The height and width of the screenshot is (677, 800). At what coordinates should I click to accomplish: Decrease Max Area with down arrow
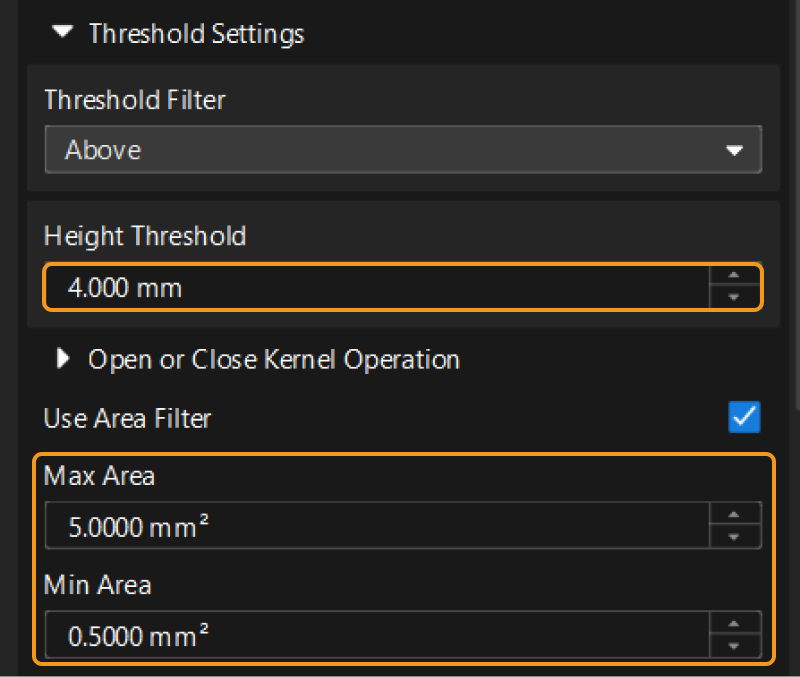tap(734, 537)
